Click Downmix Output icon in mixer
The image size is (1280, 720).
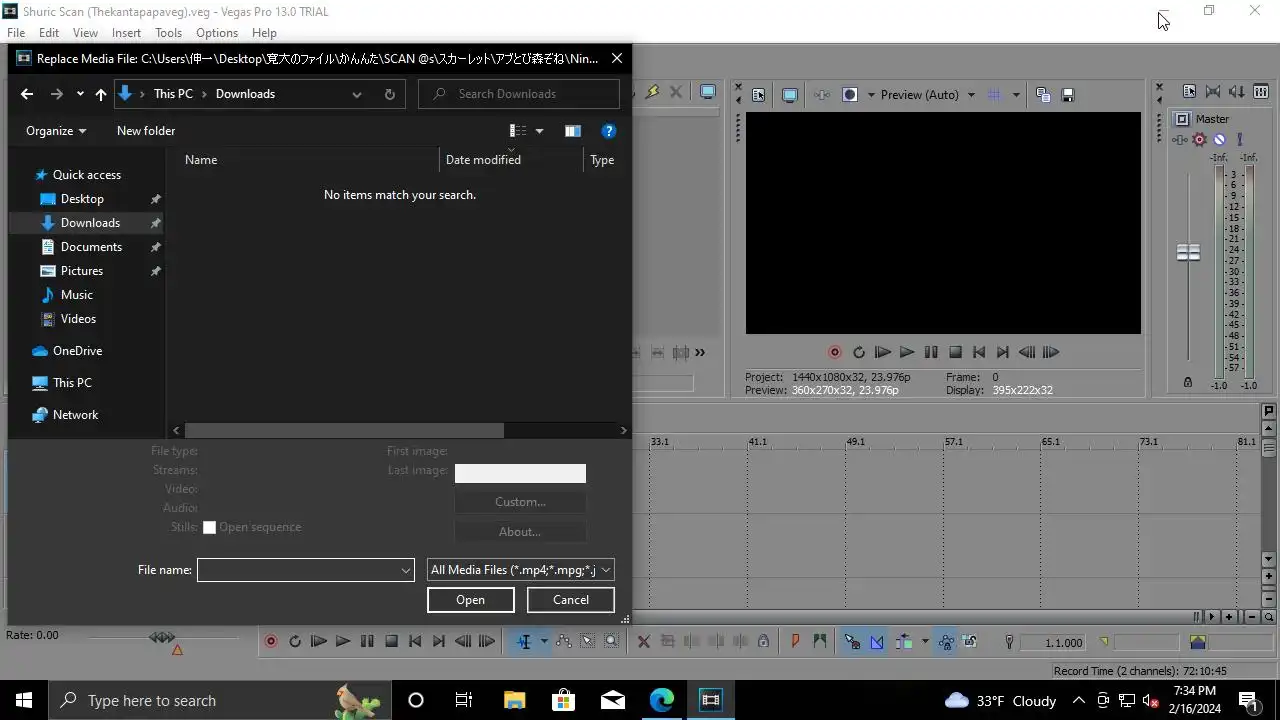click(x=1213, y=92)
